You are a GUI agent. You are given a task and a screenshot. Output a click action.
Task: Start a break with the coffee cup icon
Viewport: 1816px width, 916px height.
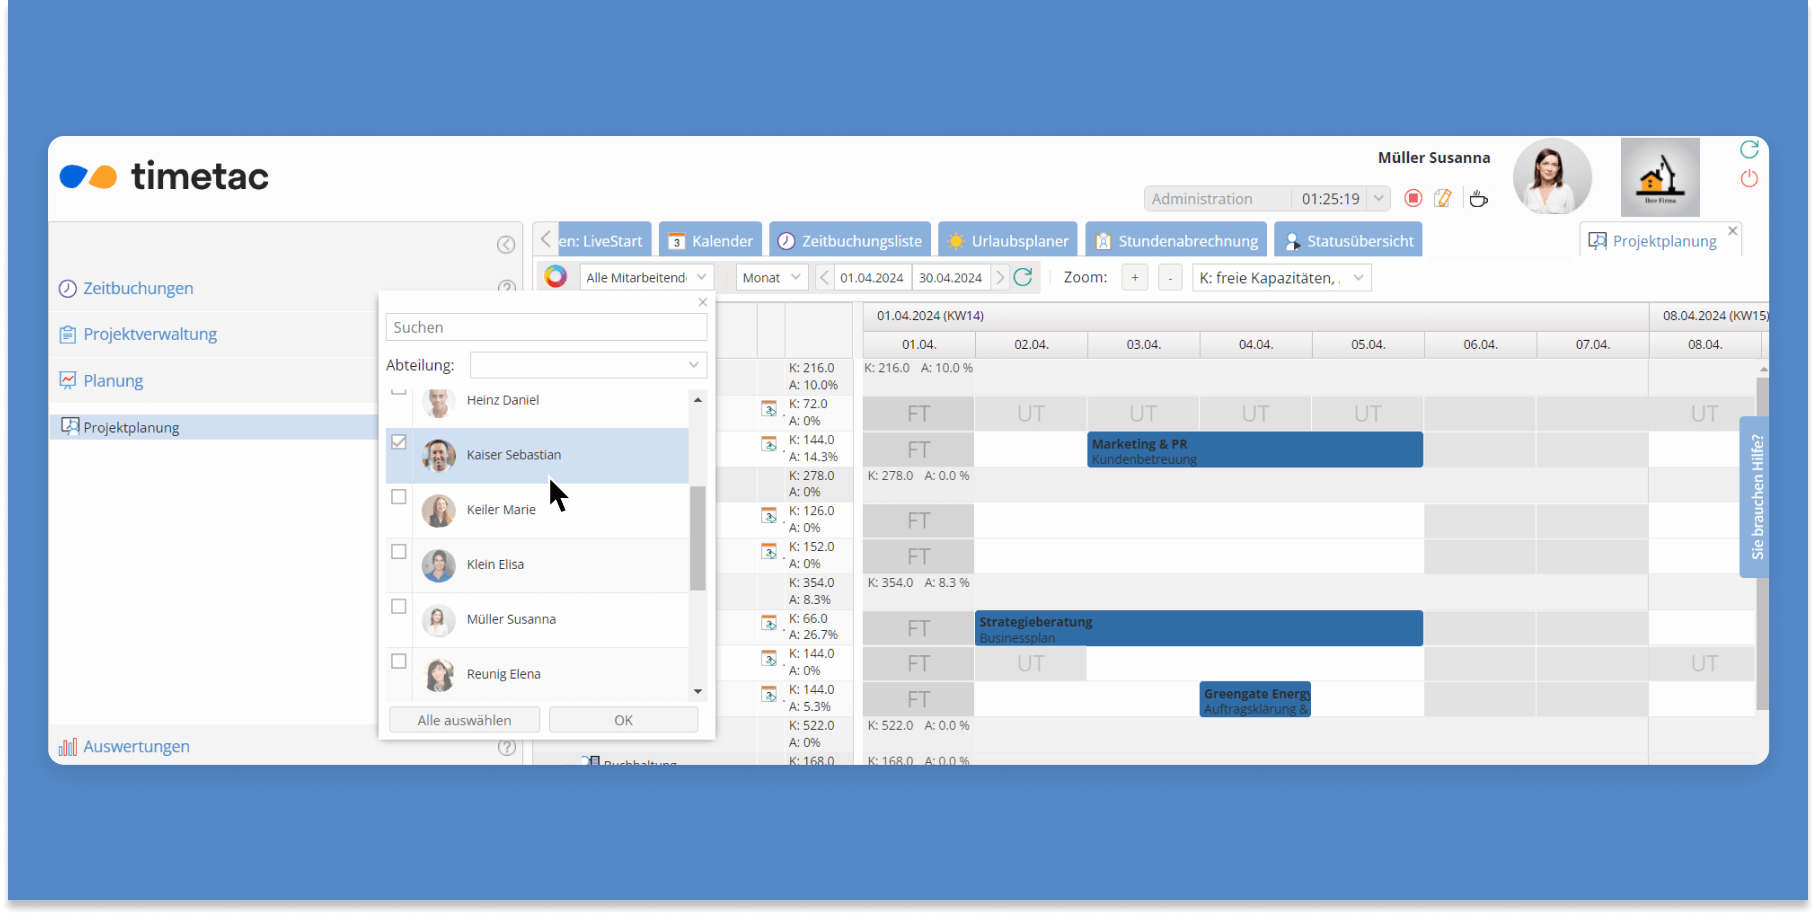(x=1478, y=198)
